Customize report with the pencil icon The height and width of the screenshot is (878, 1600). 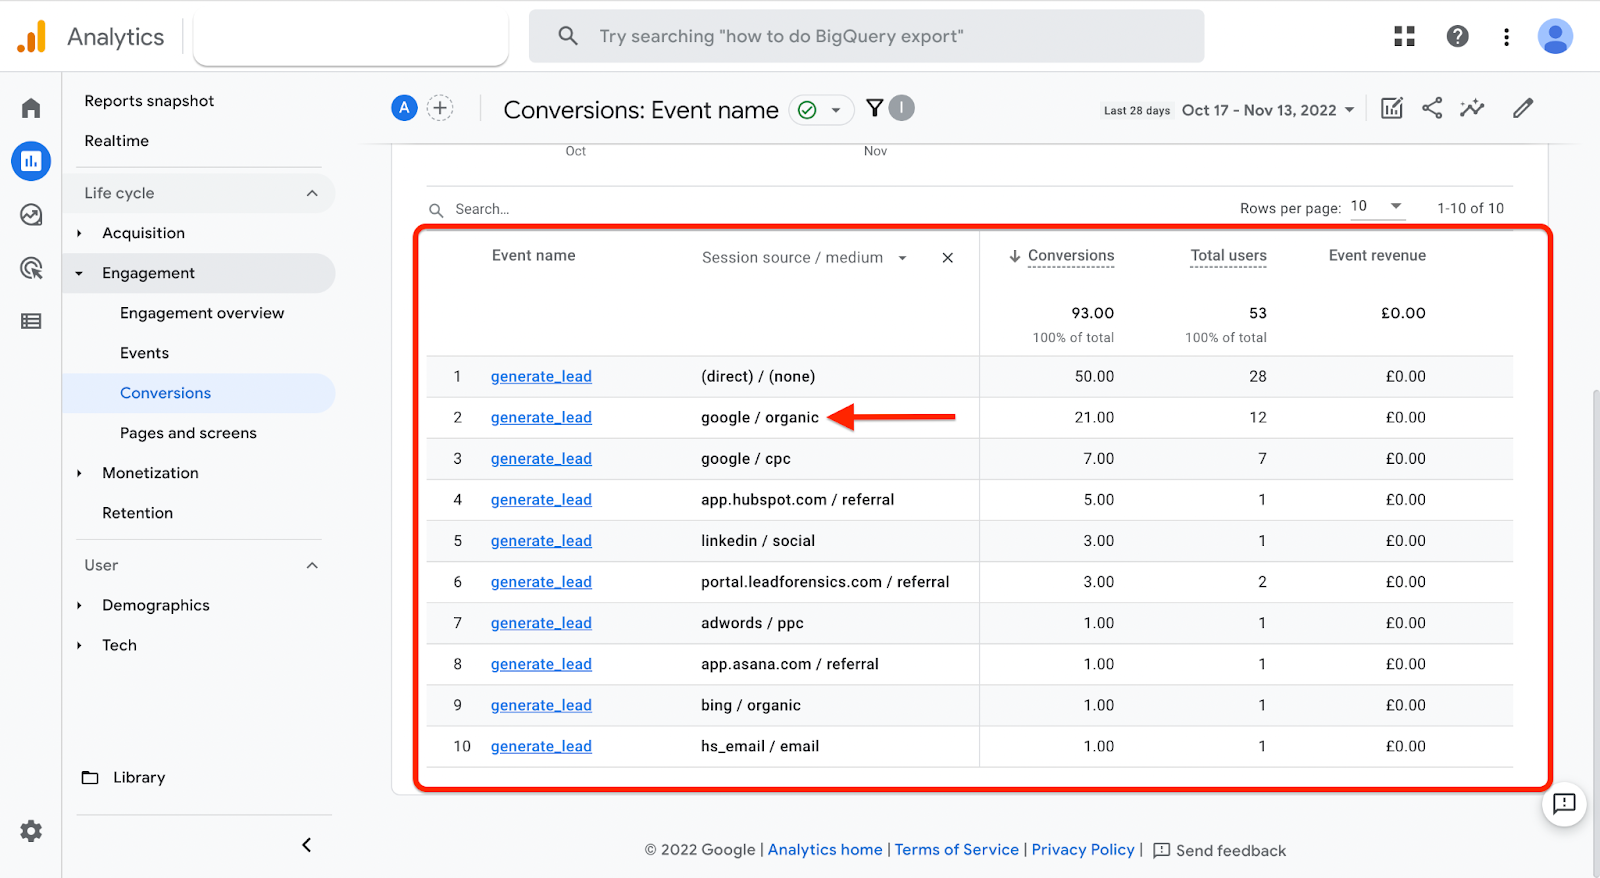tap(1523, 108)
